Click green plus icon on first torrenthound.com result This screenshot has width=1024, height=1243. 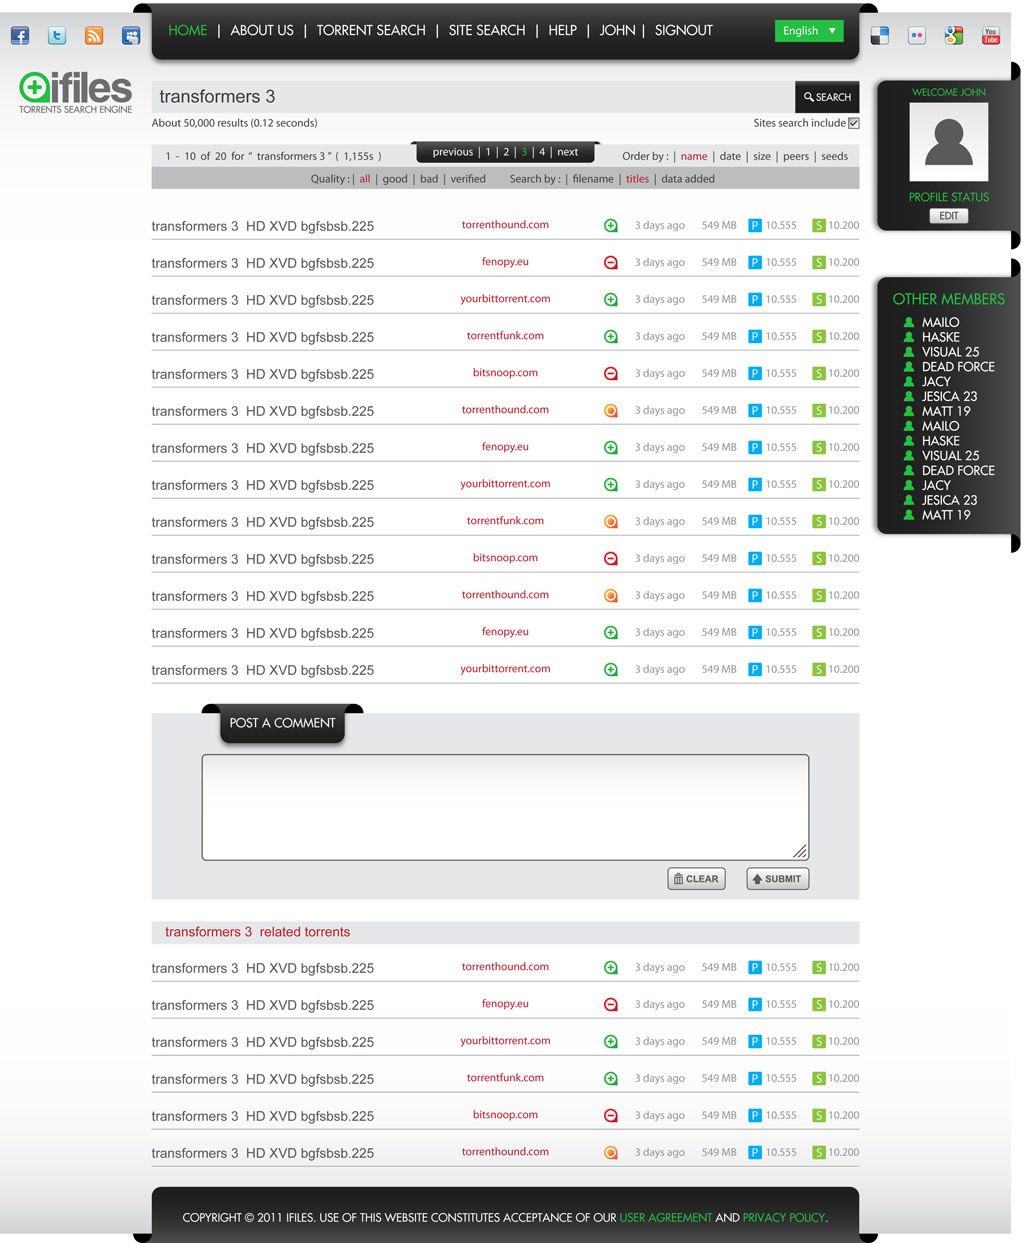point(611,226)
